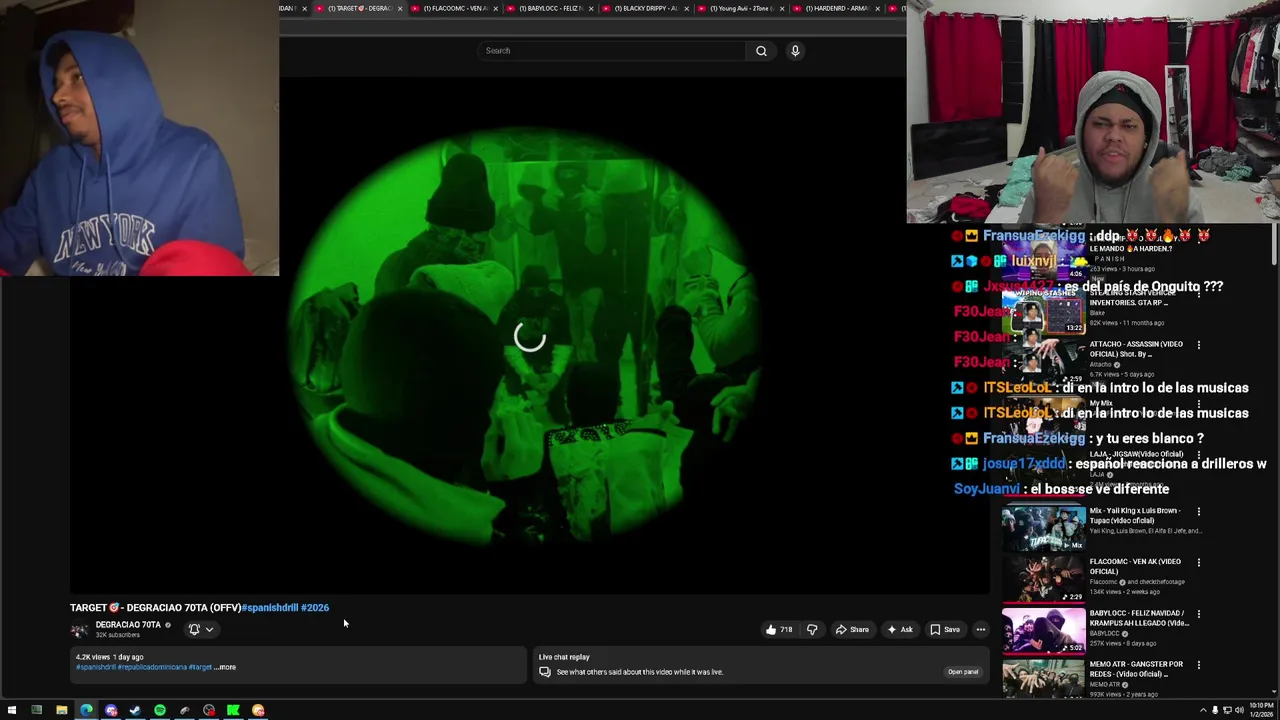This screenshot has width=1280, height=720.
Task: Switch to the TARGET - DEGRACIAO browser tab
Action: (x=357, y=8)
